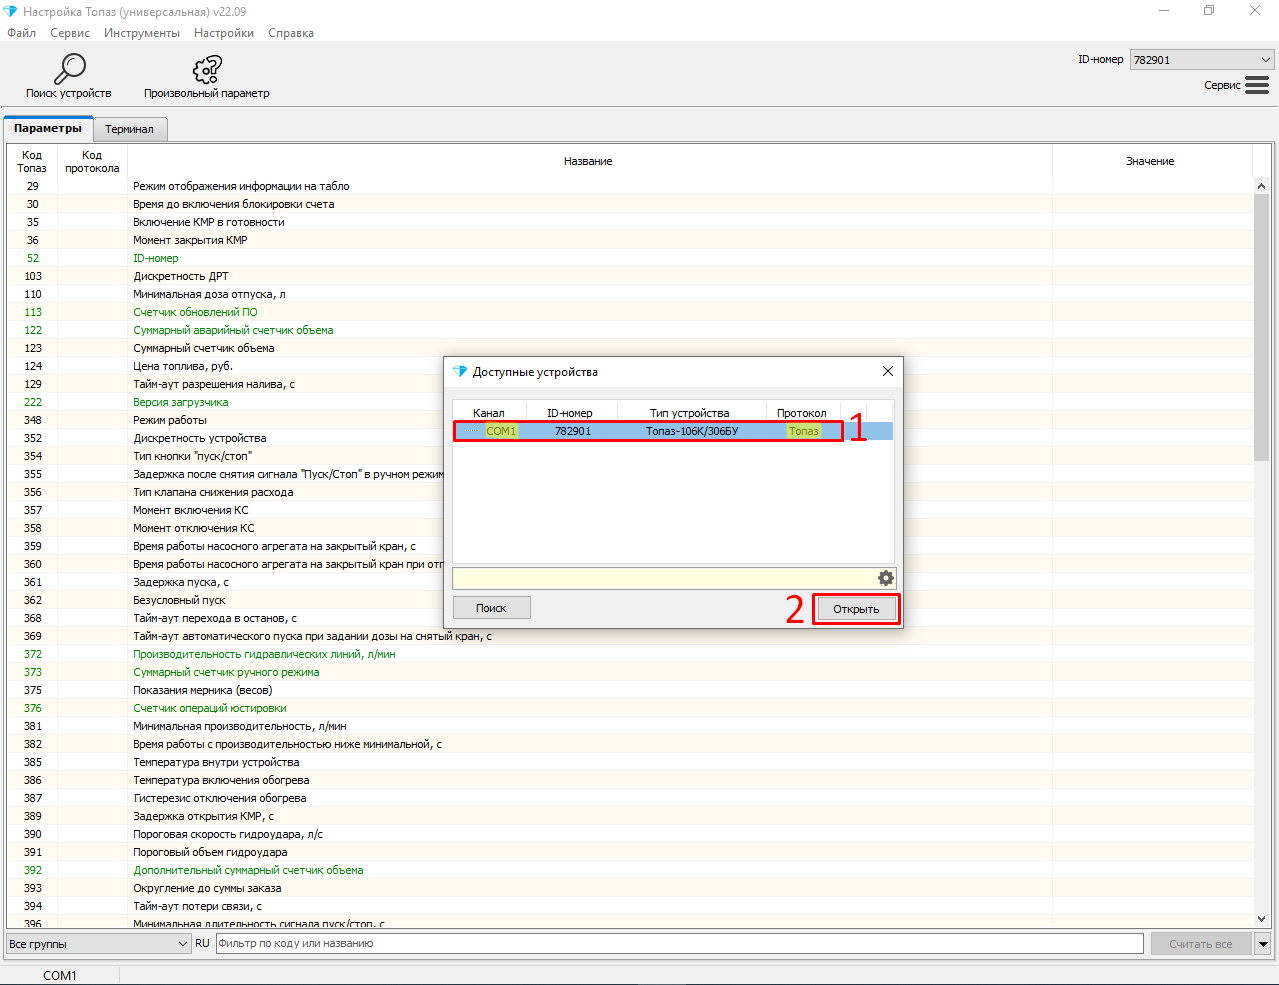This screenshot has height=985, width=1279.
Task: Select row Показания мерника (весов)
Action: pyautogui.click(x=630, y=690)
